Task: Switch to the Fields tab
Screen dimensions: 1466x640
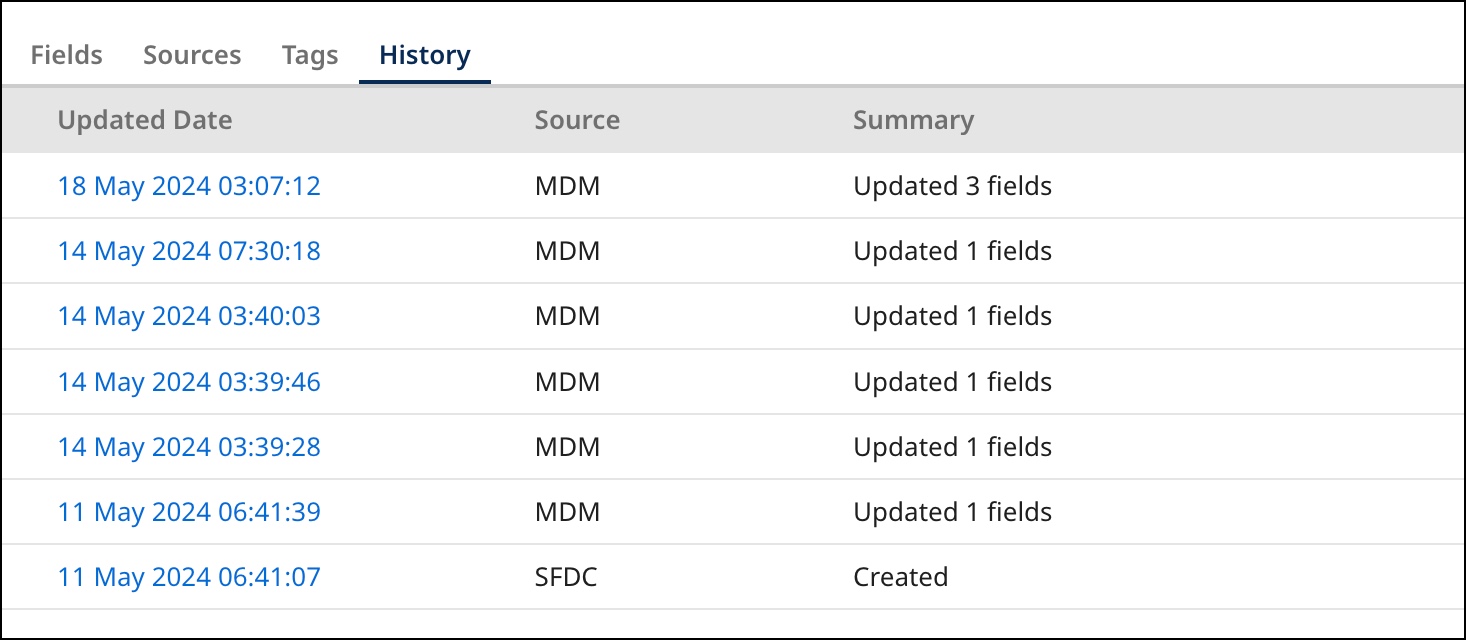Action: 66,55
